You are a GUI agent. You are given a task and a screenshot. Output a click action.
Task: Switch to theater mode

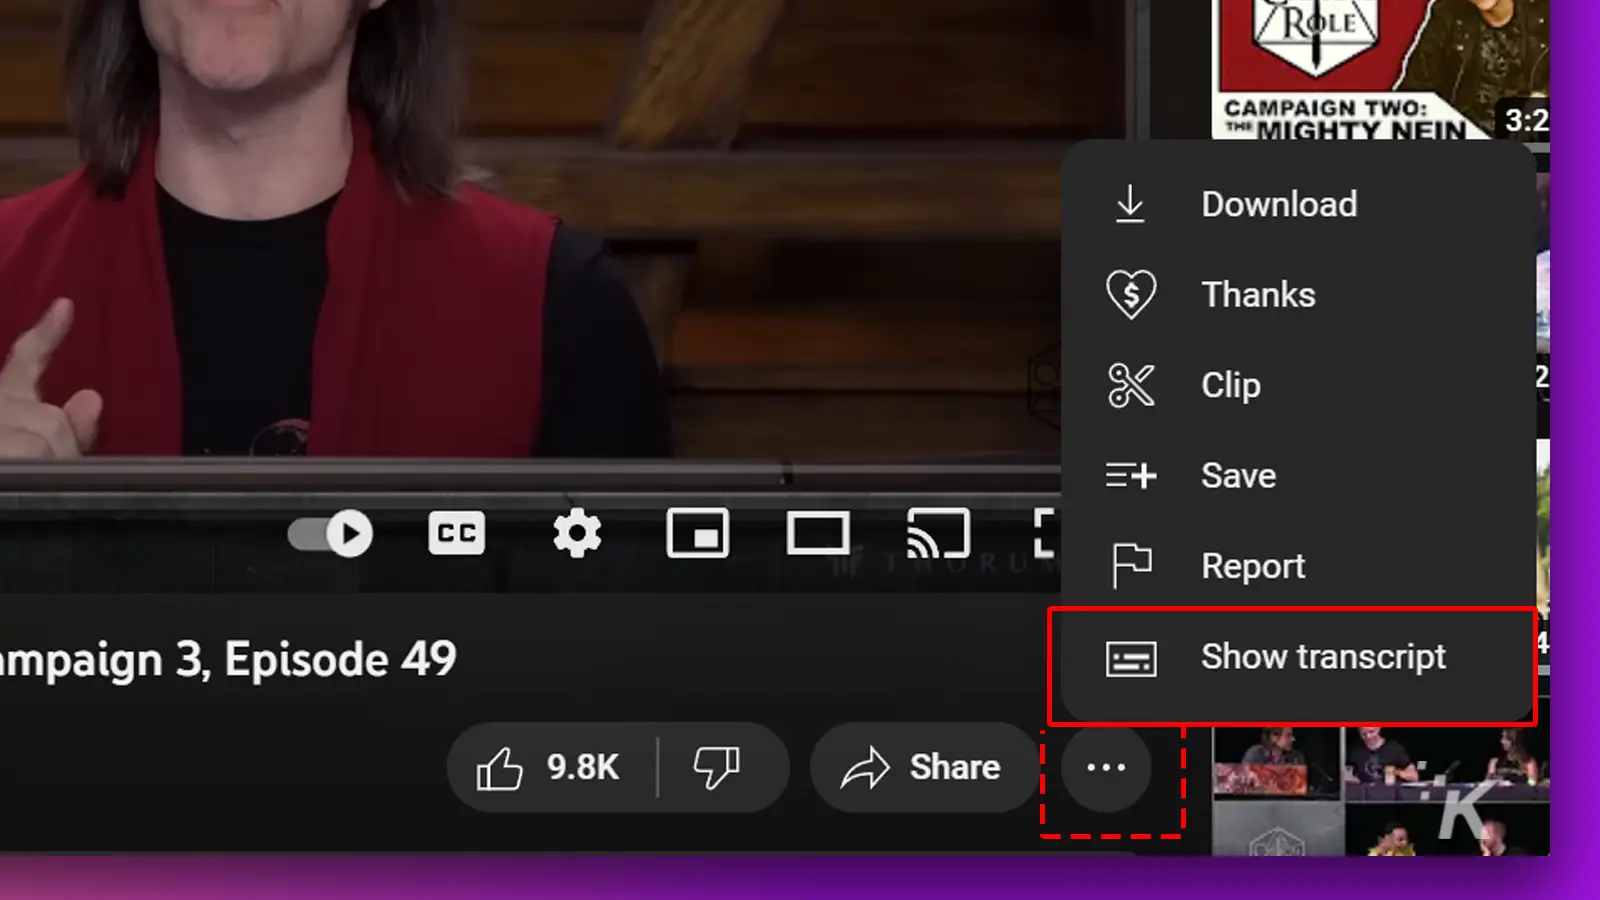point(818,533)
